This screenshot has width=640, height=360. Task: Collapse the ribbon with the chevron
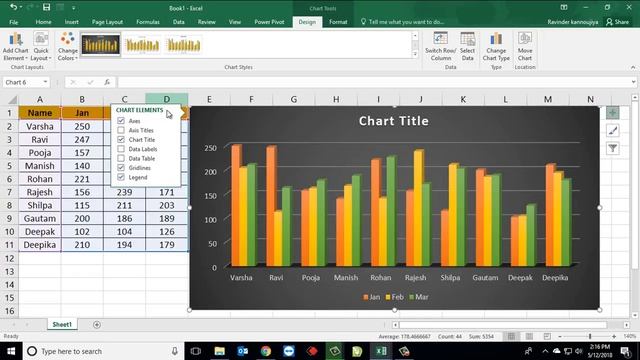[x=633, y=67]
